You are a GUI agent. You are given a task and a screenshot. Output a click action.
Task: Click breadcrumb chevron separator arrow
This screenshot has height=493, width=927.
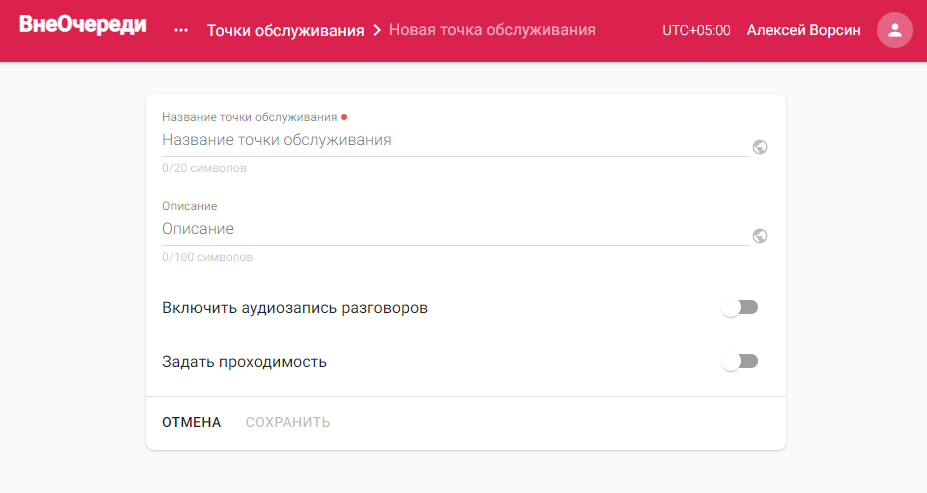pyautogui.click(x=377, y=30)
